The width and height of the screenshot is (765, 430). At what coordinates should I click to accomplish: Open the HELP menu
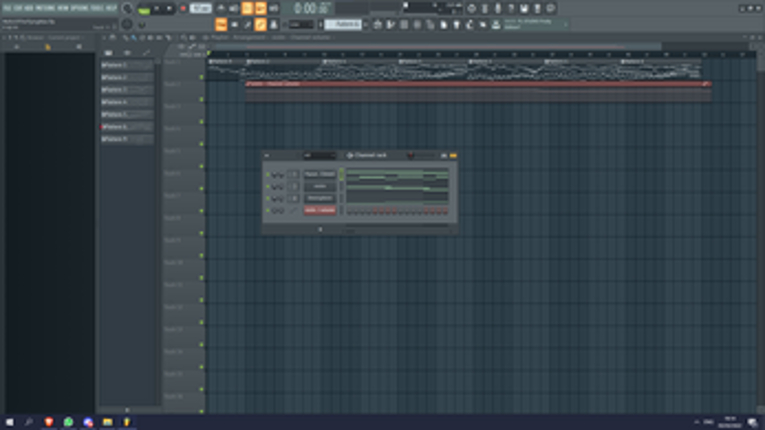(x=111, y=8)
